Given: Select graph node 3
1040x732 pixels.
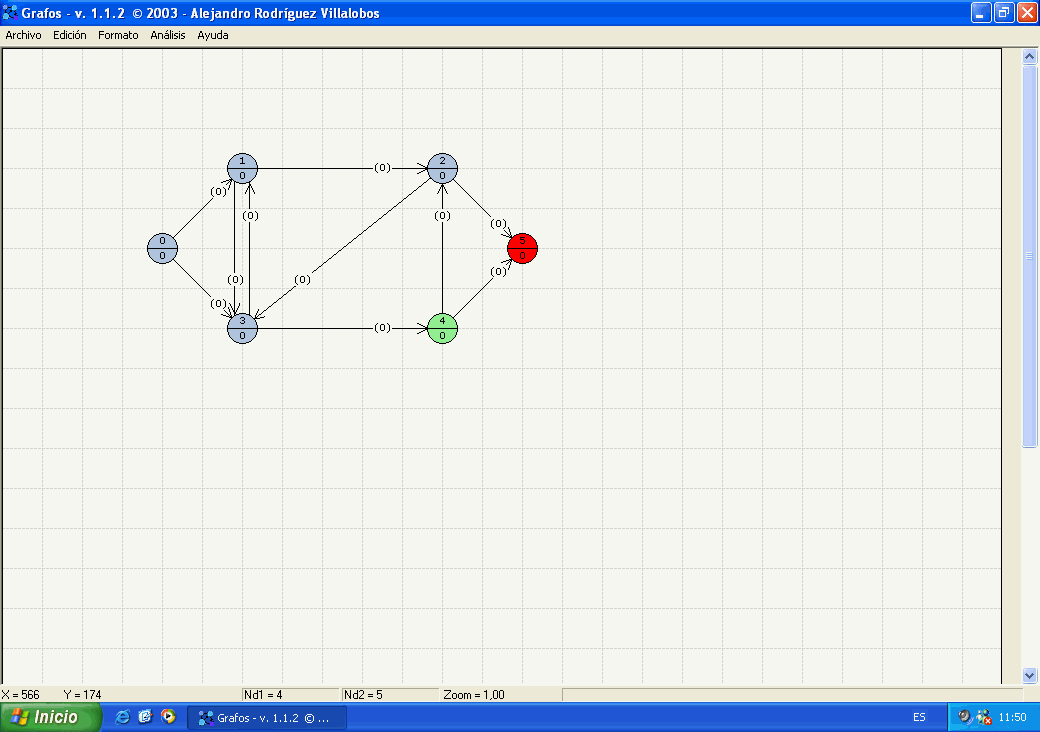Looking at the screenshot, I should 242,328.
